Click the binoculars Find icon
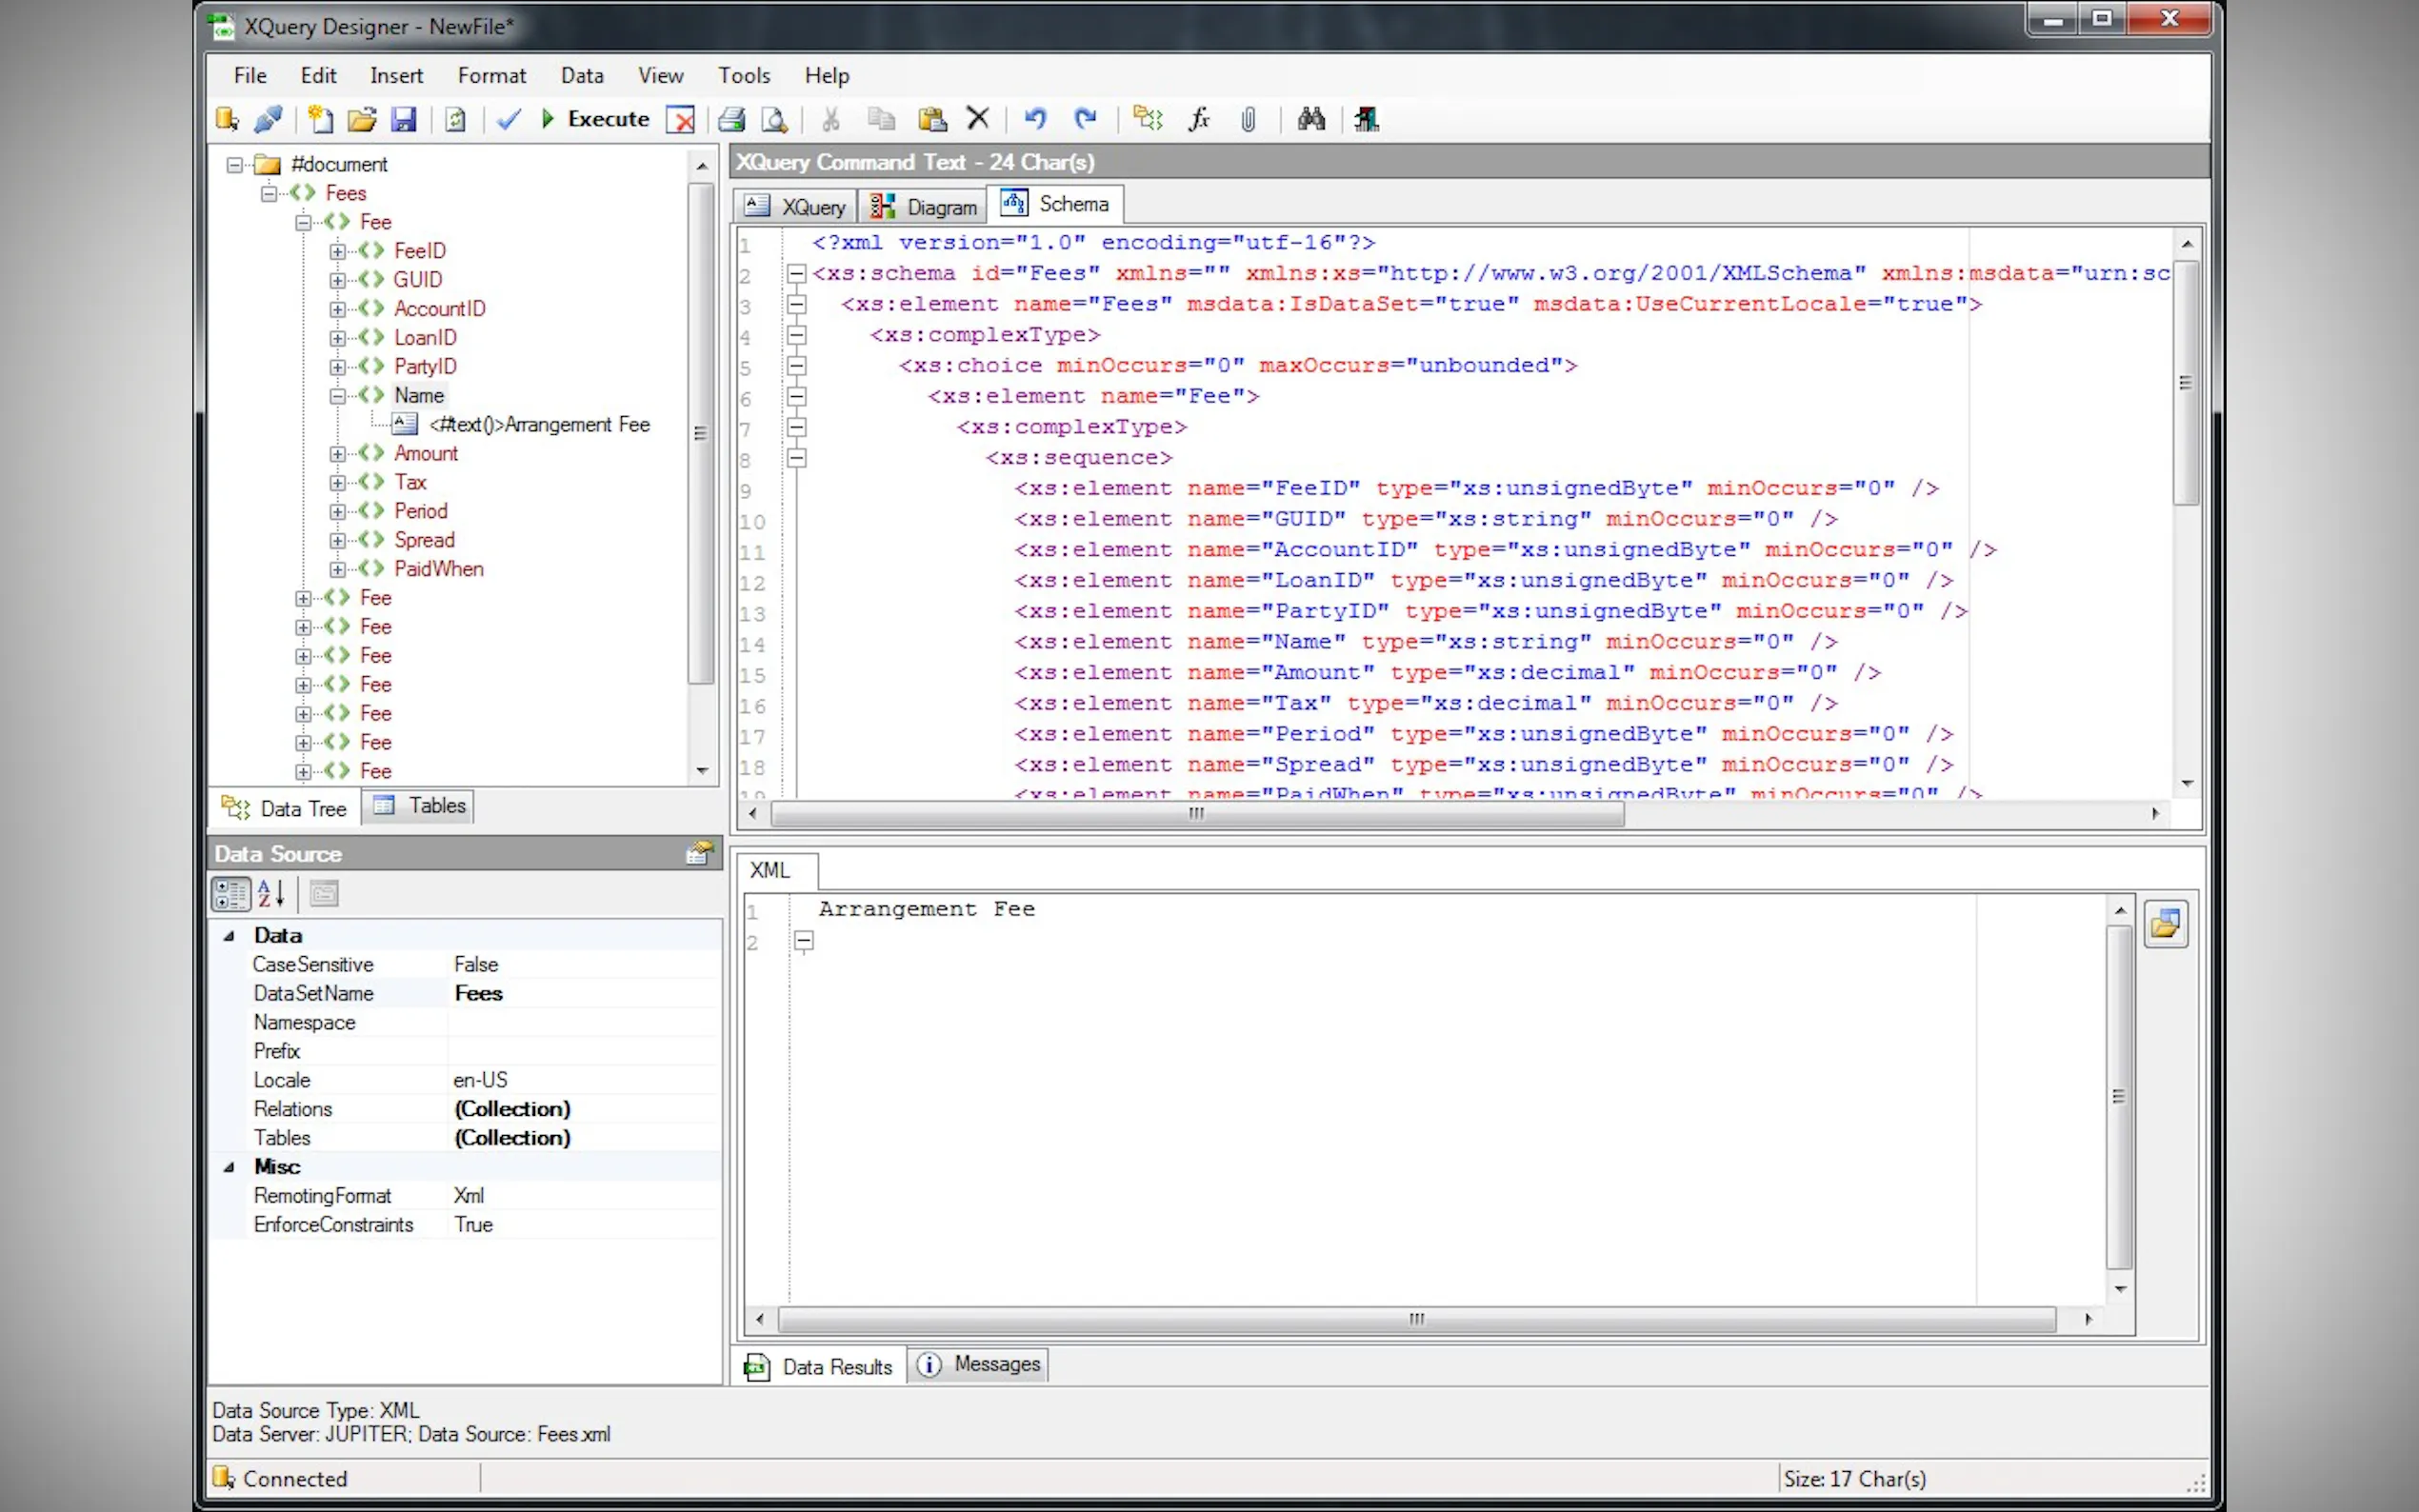 (x=1311, y=120)
